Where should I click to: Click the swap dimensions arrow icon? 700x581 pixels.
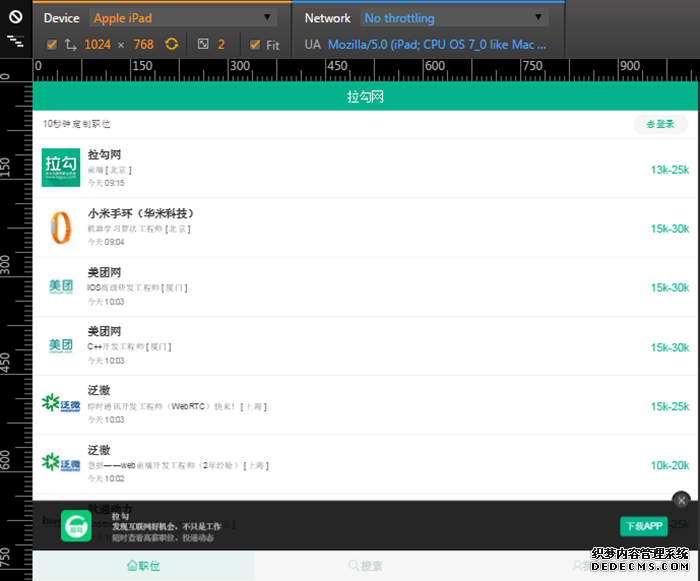(x=71, y=44)
